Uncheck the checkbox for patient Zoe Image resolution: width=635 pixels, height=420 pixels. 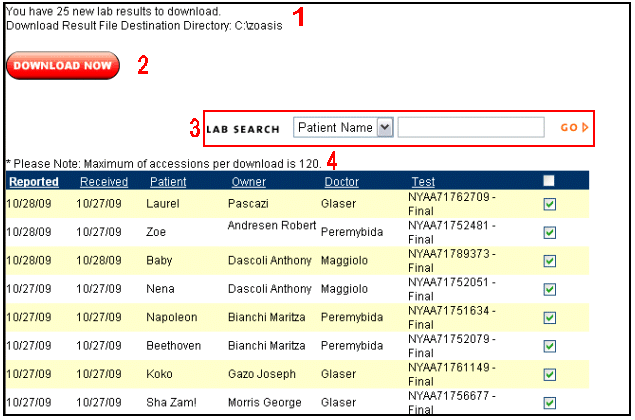[550, 232]
